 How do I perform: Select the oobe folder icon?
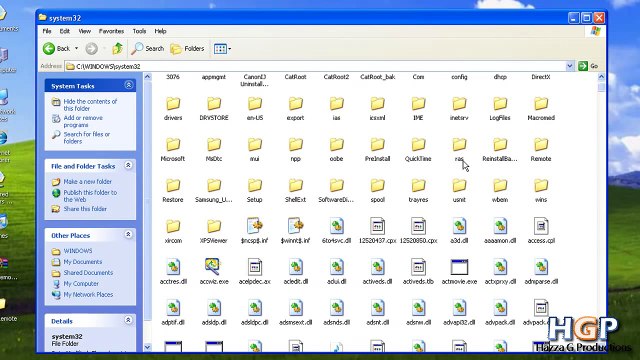[336, 144]
